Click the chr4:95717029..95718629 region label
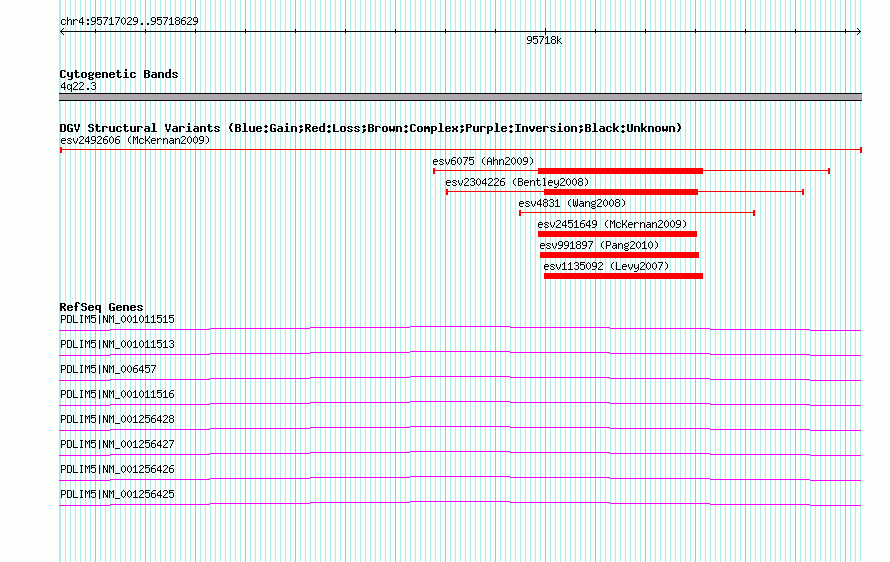This screenshot has height=562, width=890. (x=129, y=22)
